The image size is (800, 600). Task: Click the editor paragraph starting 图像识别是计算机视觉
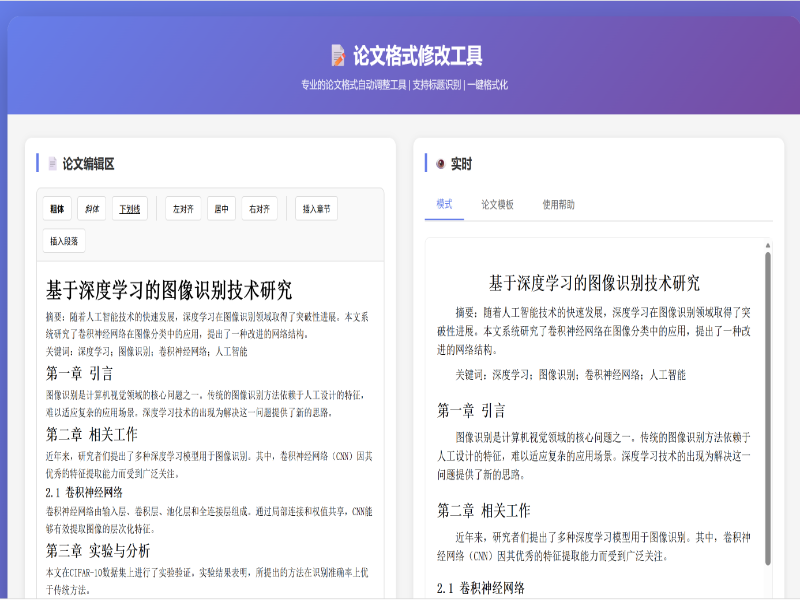click(x=205, y=404)
